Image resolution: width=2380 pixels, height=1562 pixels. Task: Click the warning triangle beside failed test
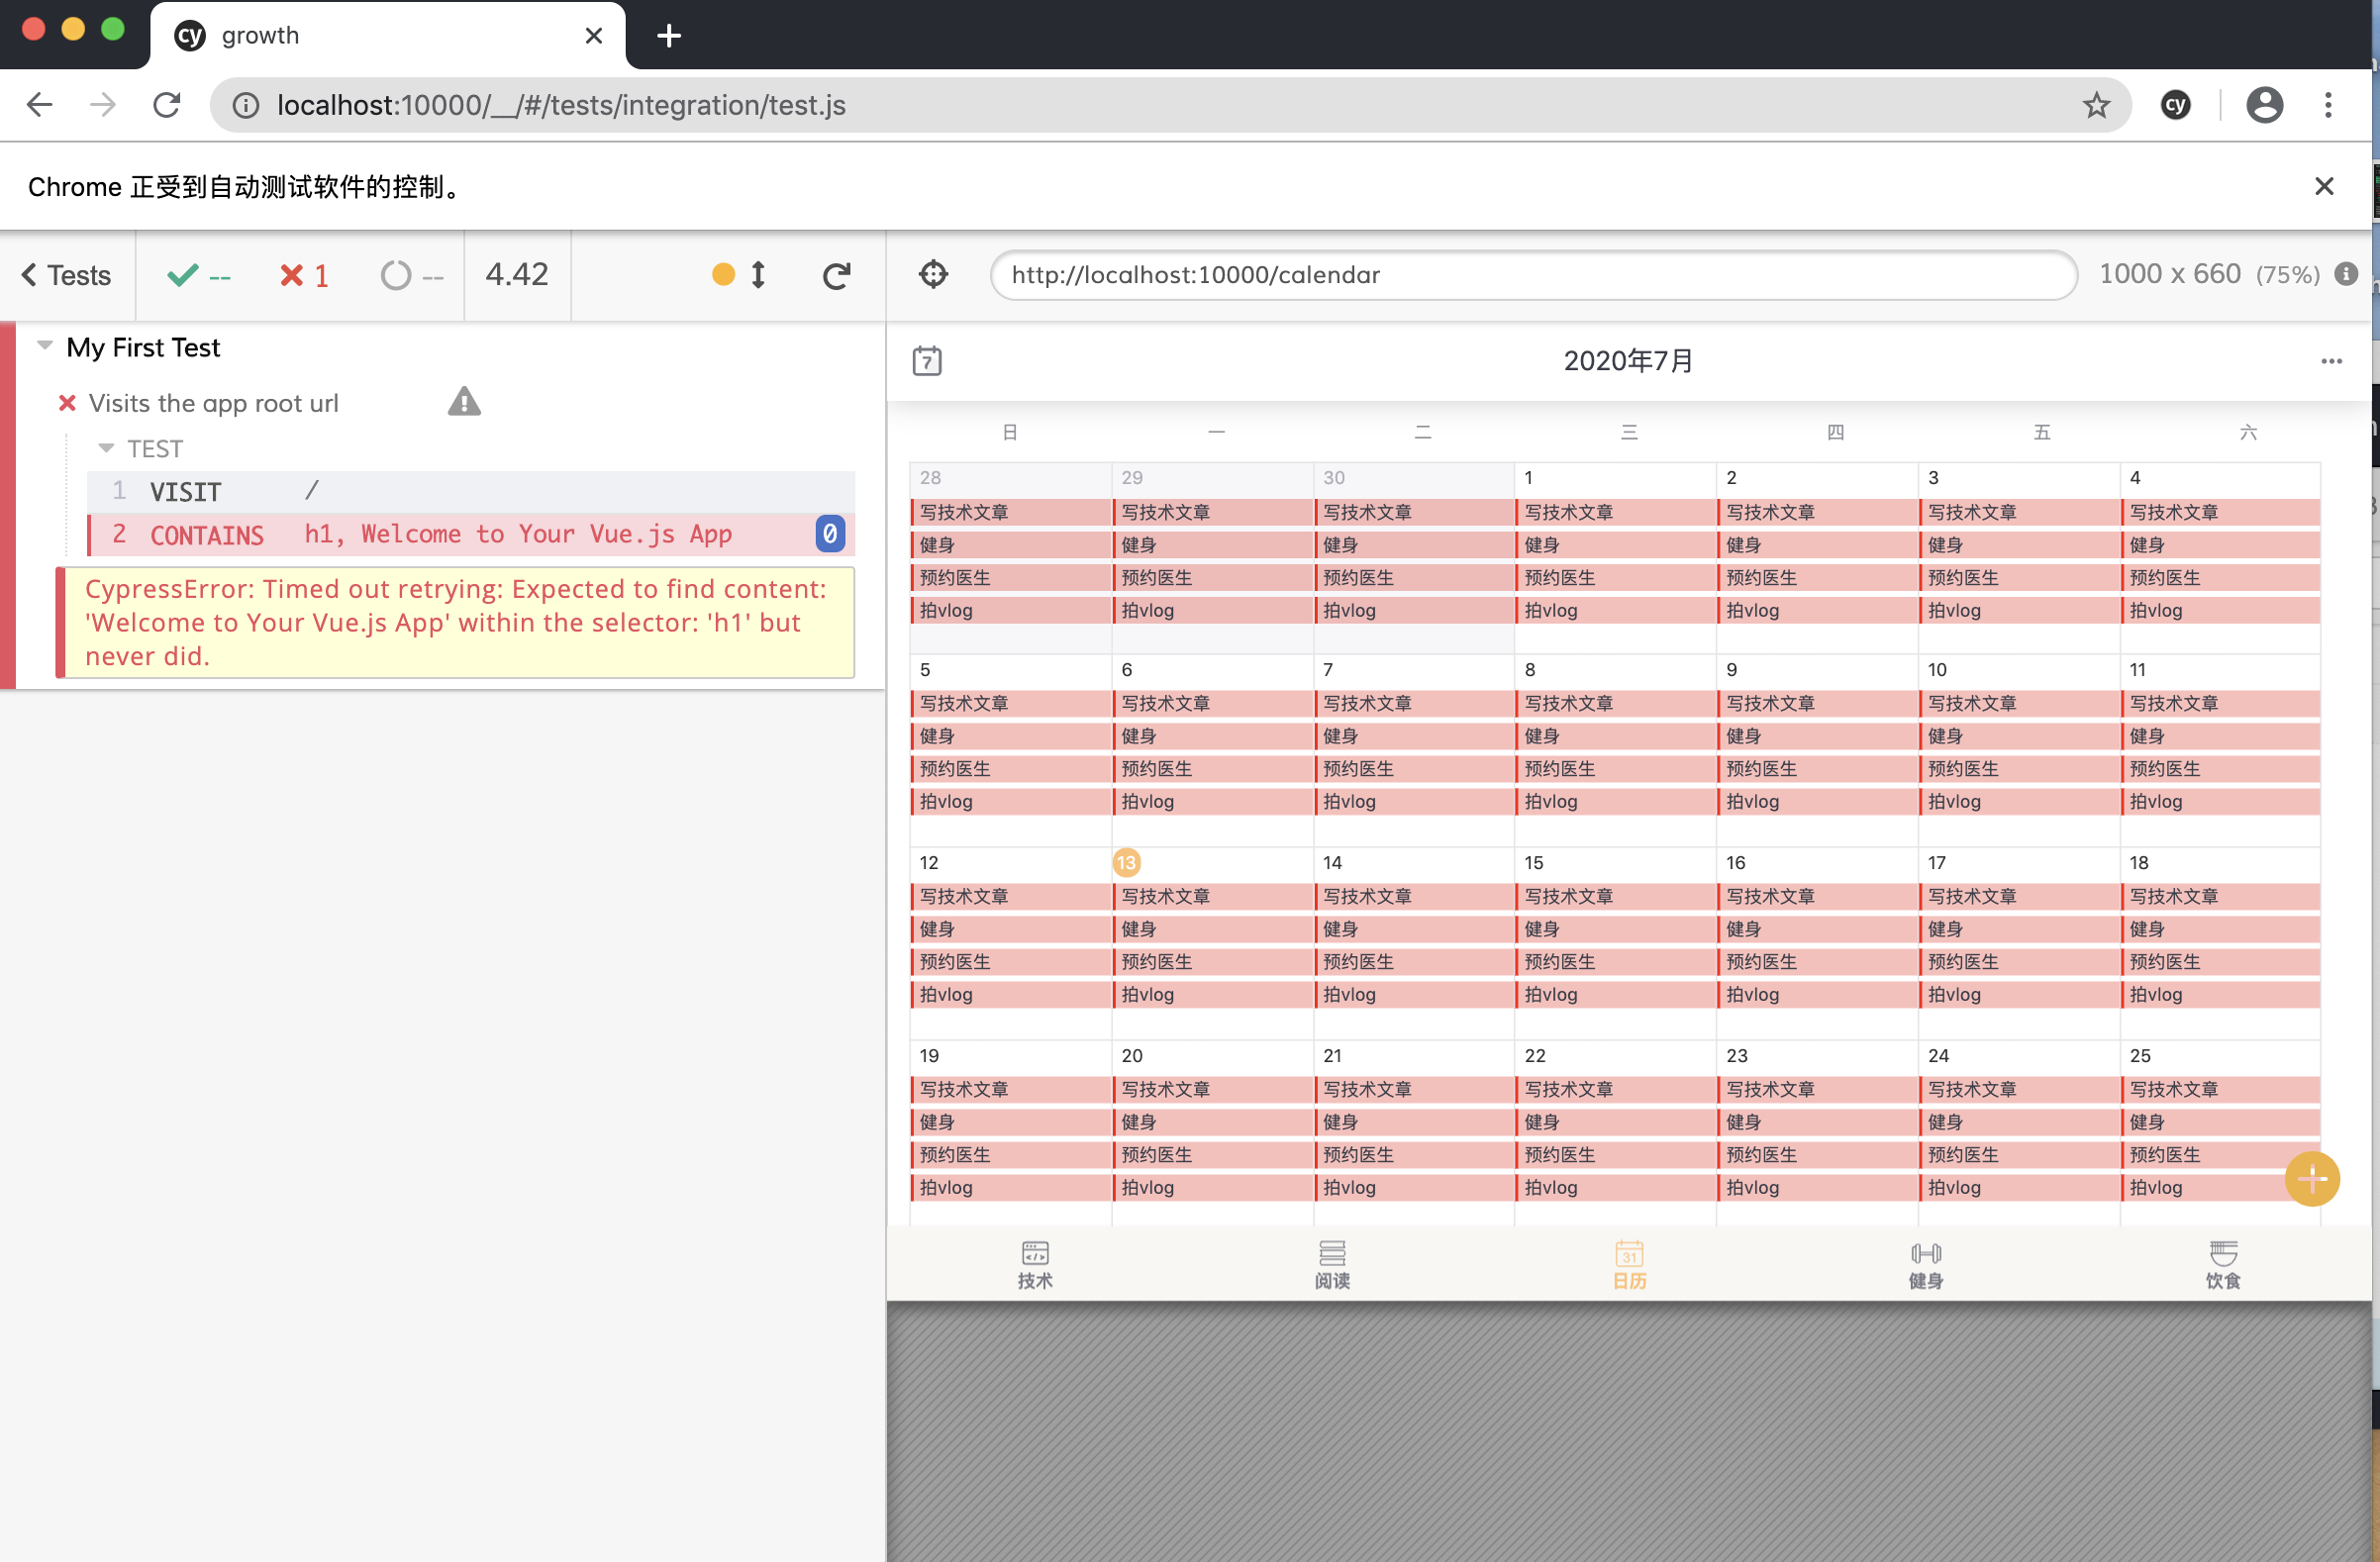(464, 402)
